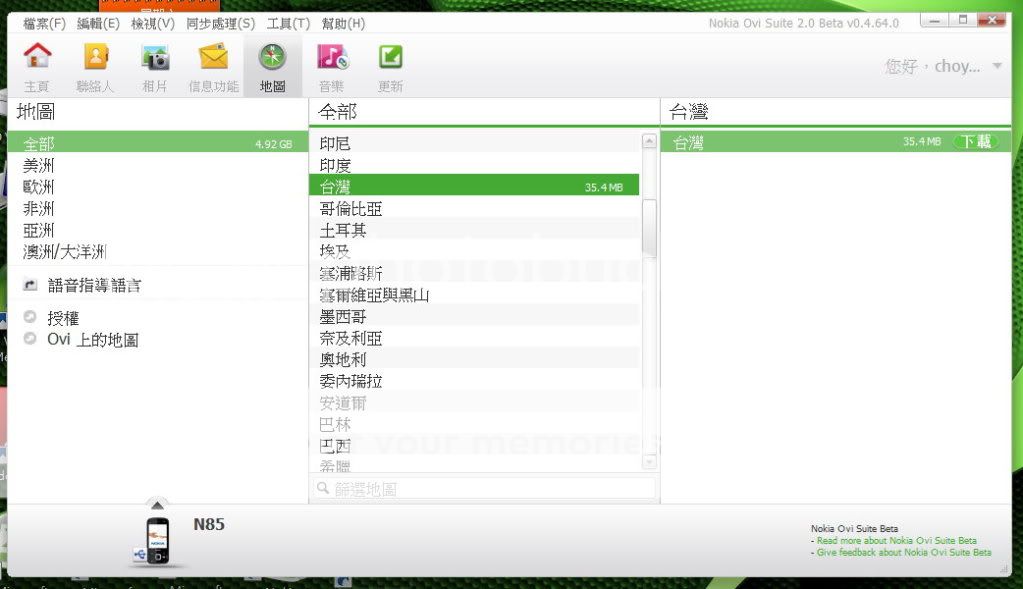Open Give feedback about Nokia Ovi Suite Beta link
This screenshot has height=589, width=1023.
click(x=904, y=552)
